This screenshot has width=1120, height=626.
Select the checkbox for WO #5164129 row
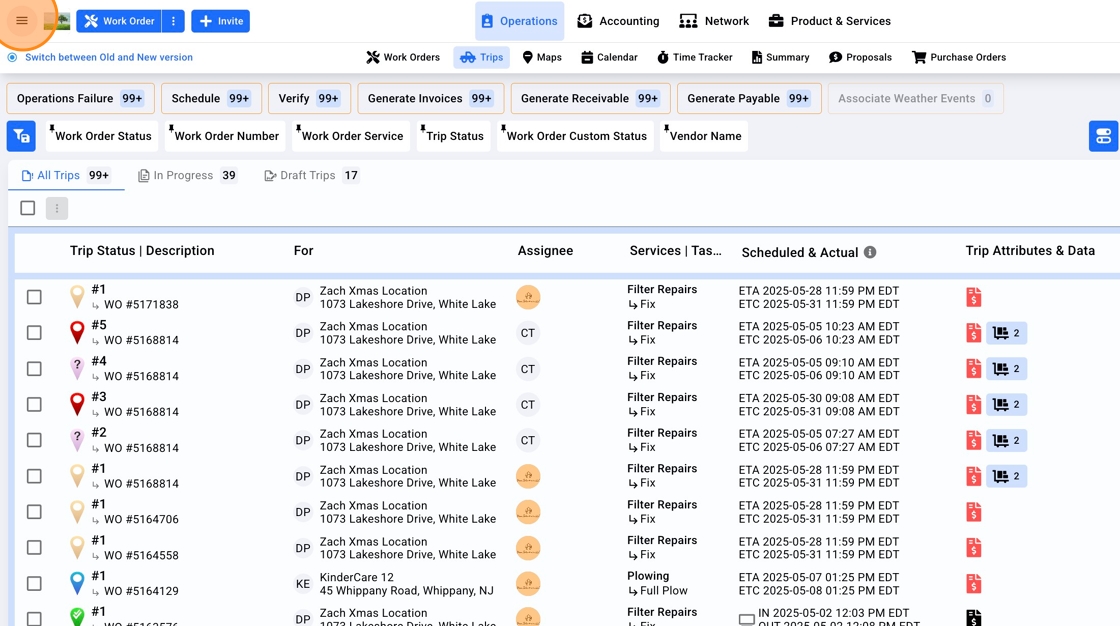34,583
